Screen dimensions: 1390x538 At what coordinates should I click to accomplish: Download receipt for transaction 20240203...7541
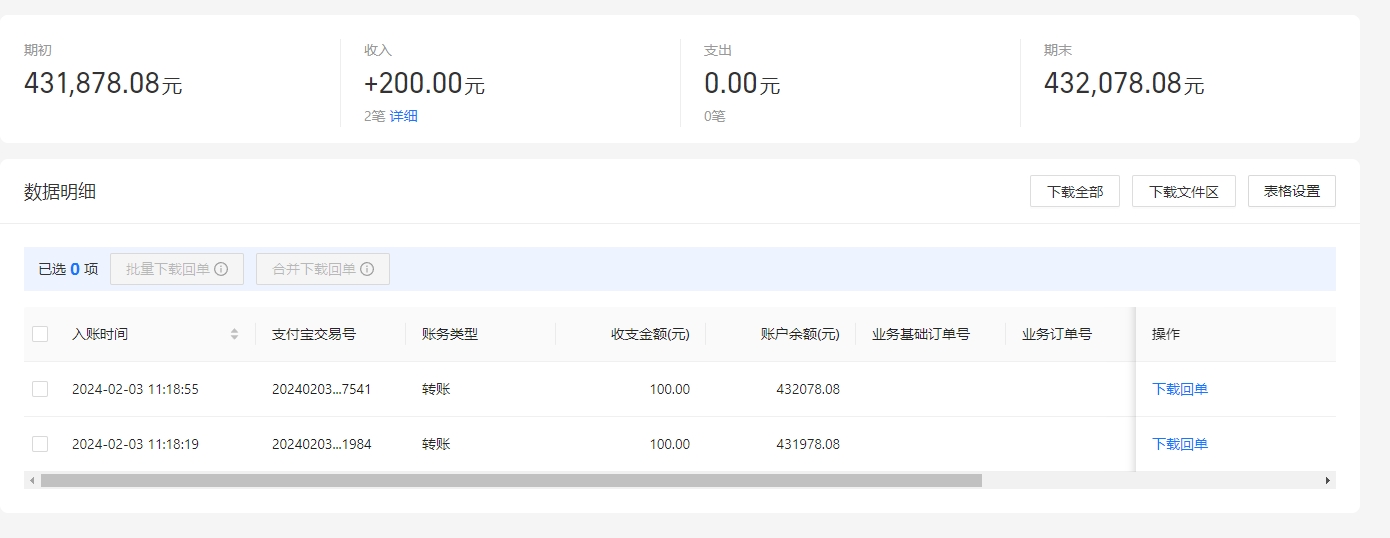(1180, 389)
